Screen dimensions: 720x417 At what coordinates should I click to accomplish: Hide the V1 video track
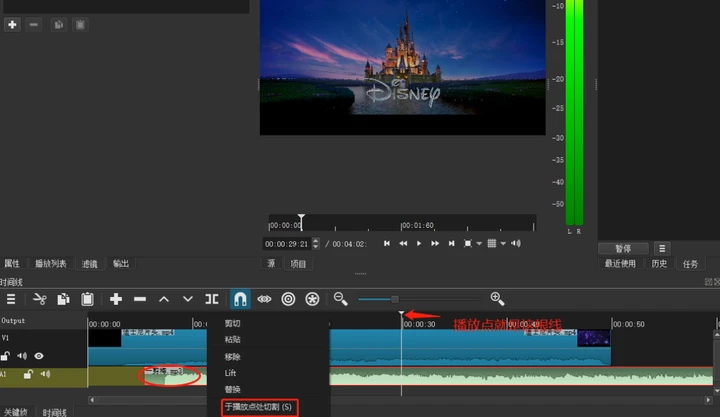[39, 356]
